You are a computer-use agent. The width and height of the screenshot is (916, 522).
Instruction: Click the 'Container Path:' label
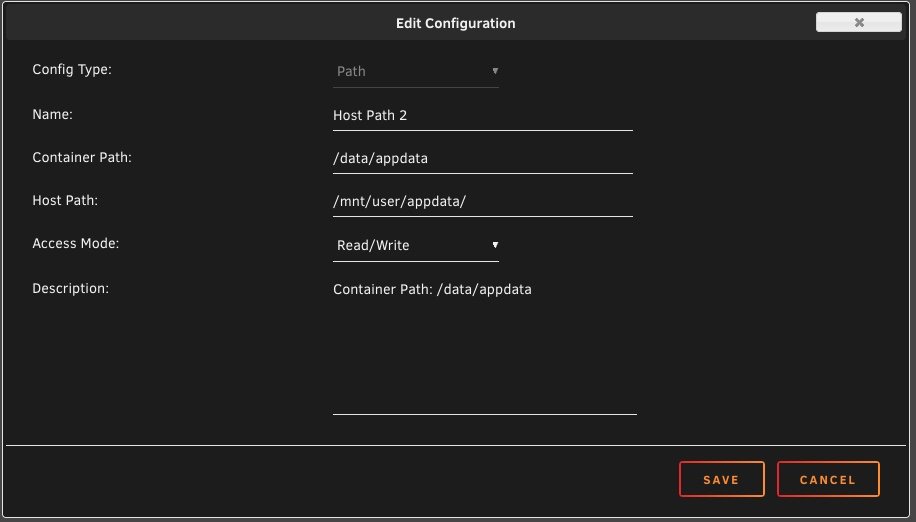point(82,158)
